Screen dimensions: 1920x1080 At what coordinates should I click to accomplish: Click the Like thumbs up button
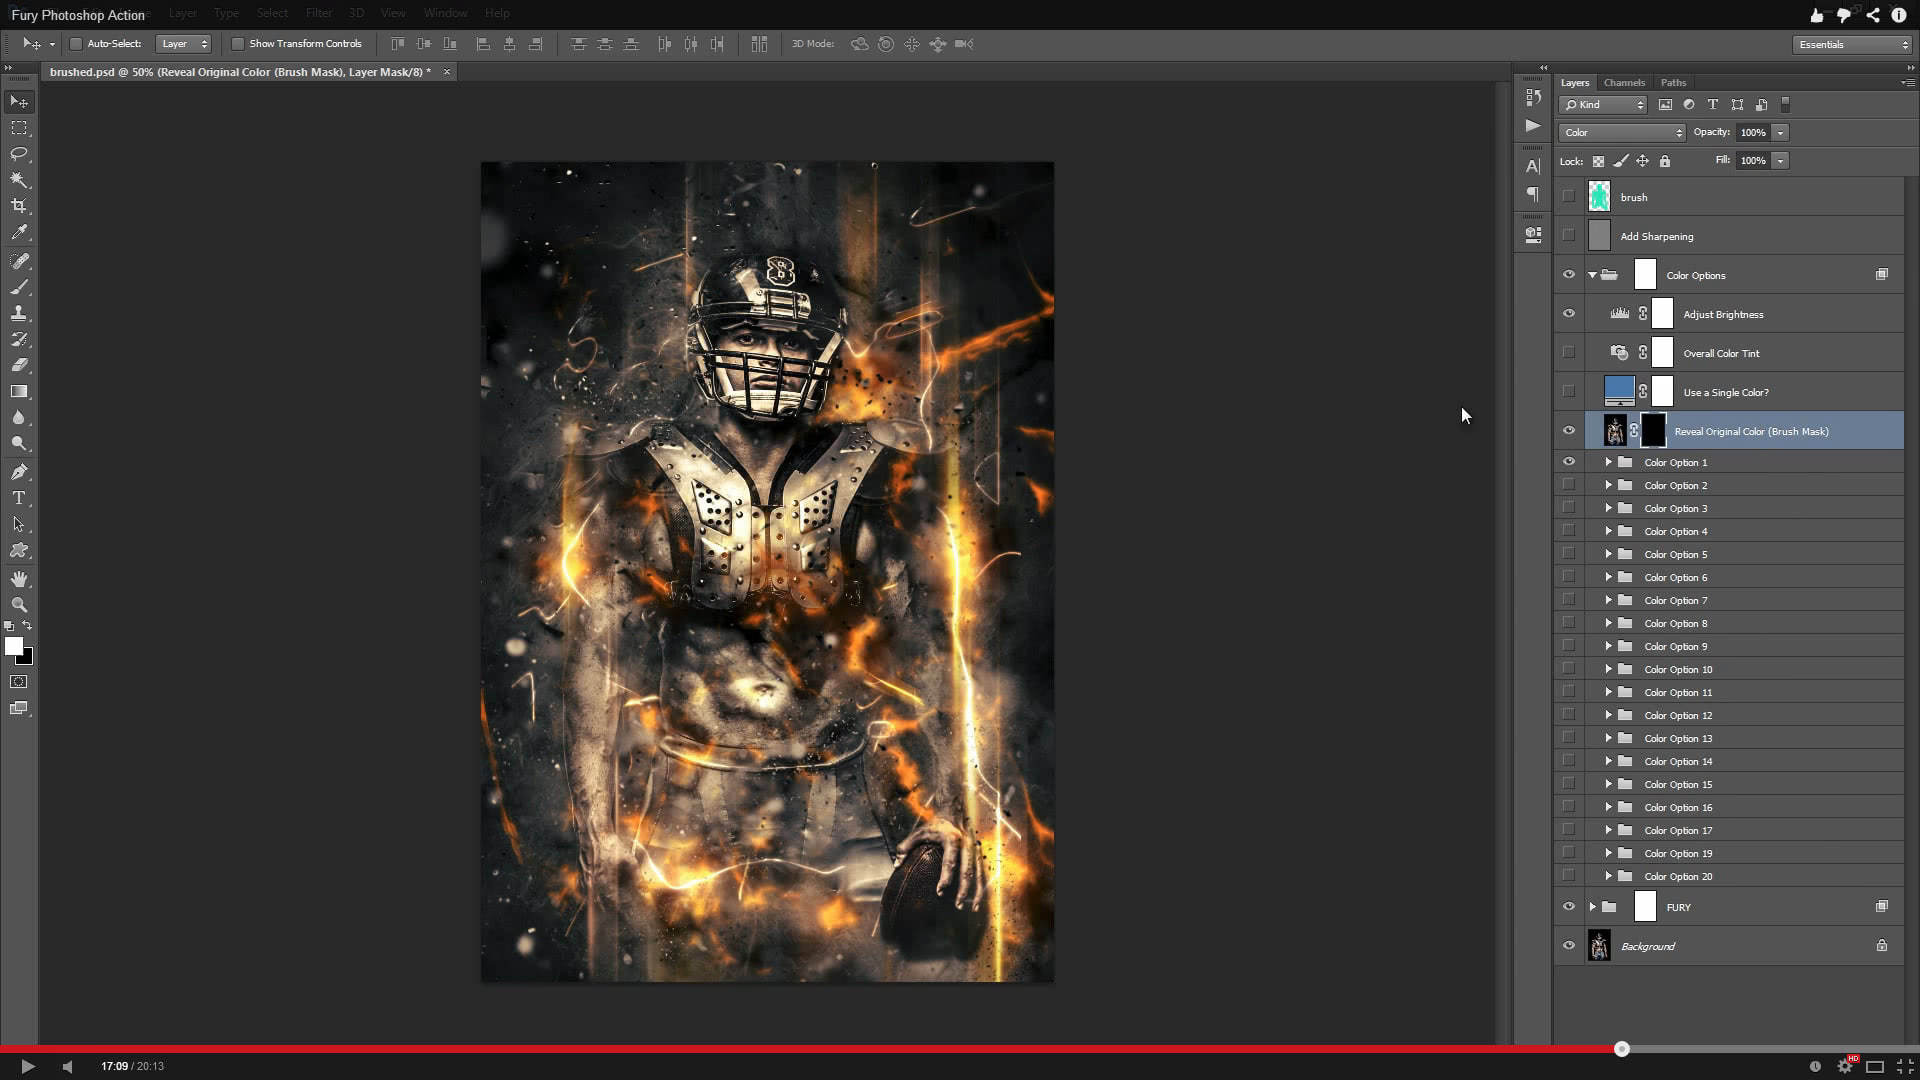(1817, 15)
